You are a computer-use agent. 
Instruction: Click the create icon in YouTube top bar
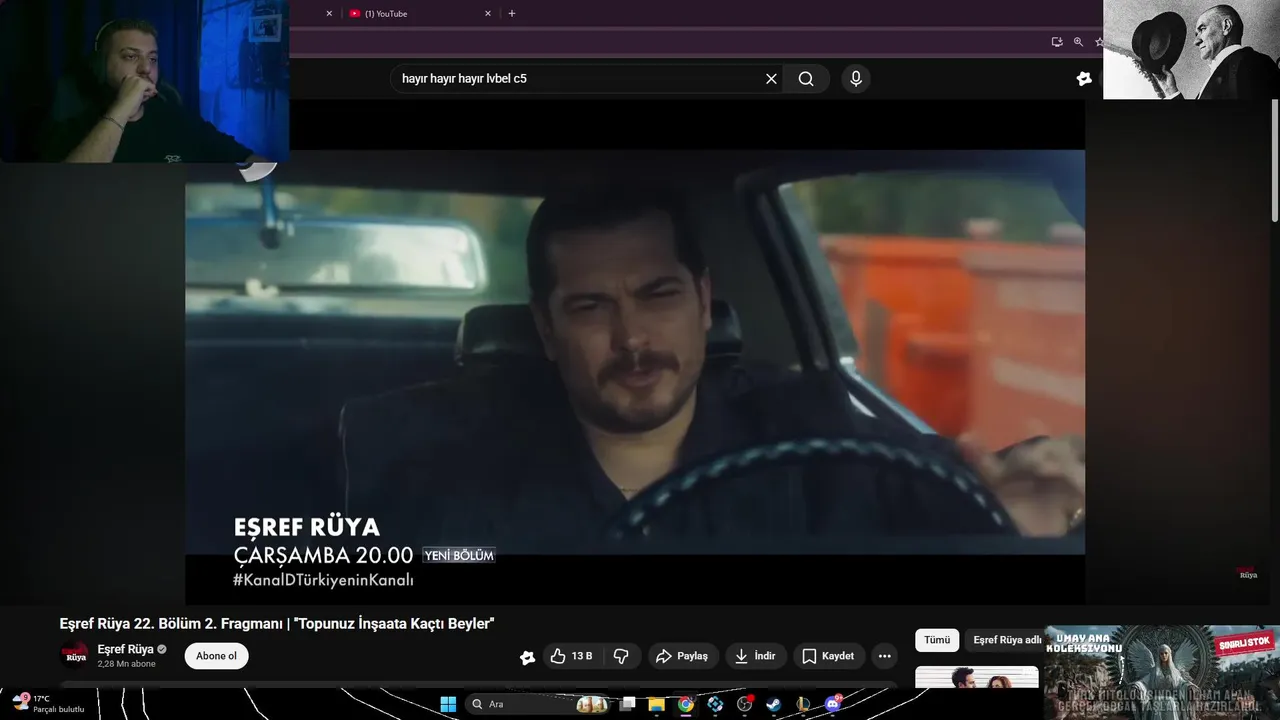tap(1084, 79)
